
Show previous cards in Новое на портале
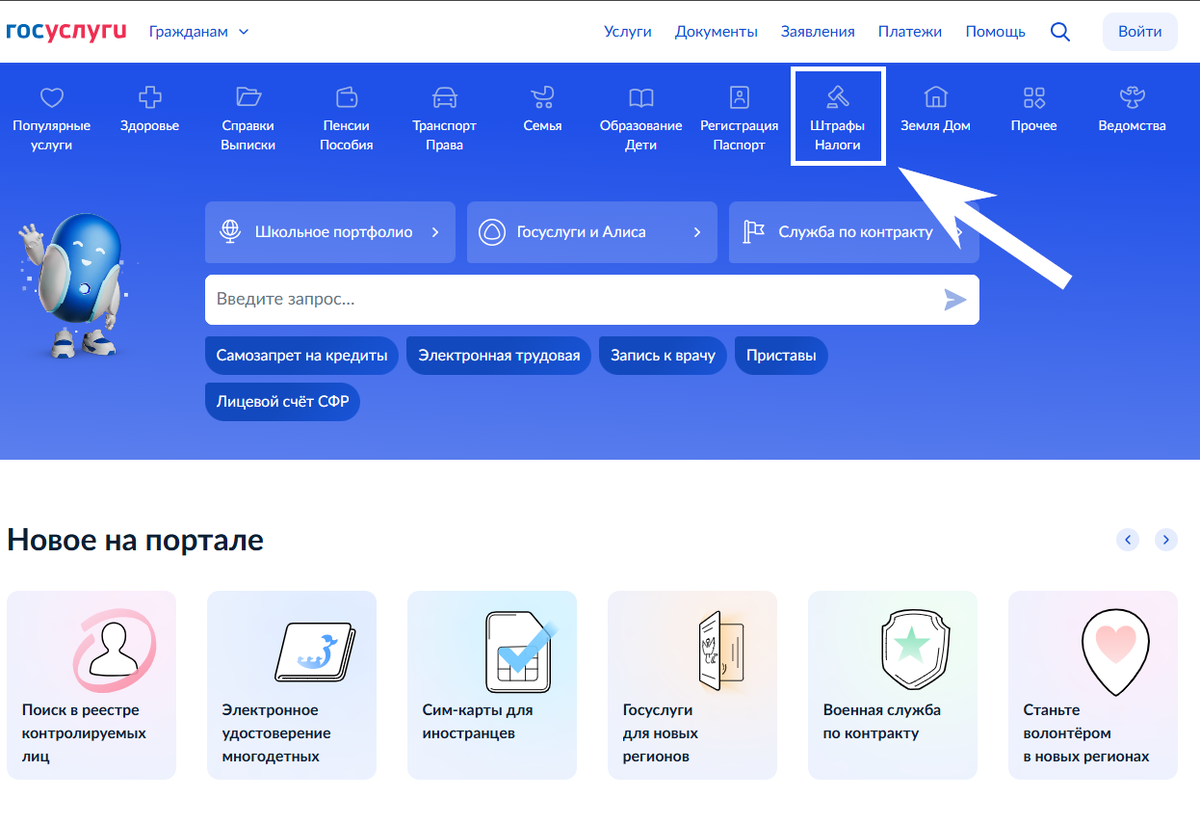tap(1128, 540)
